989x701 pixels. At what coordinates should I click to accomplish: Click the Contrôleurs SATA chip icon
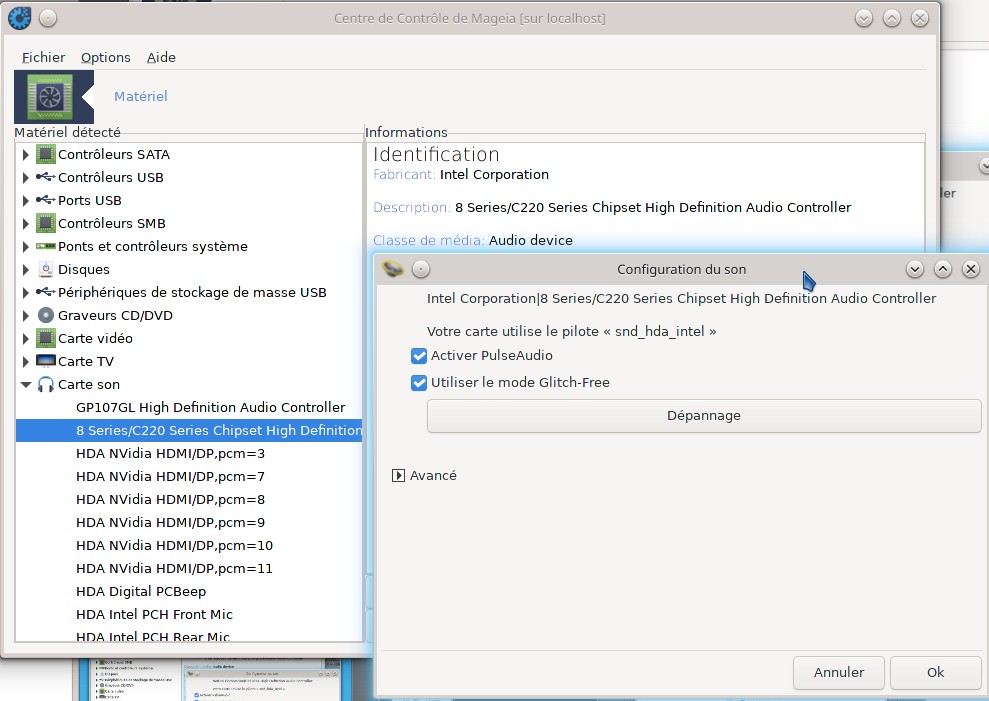click(x=45, y=154)
